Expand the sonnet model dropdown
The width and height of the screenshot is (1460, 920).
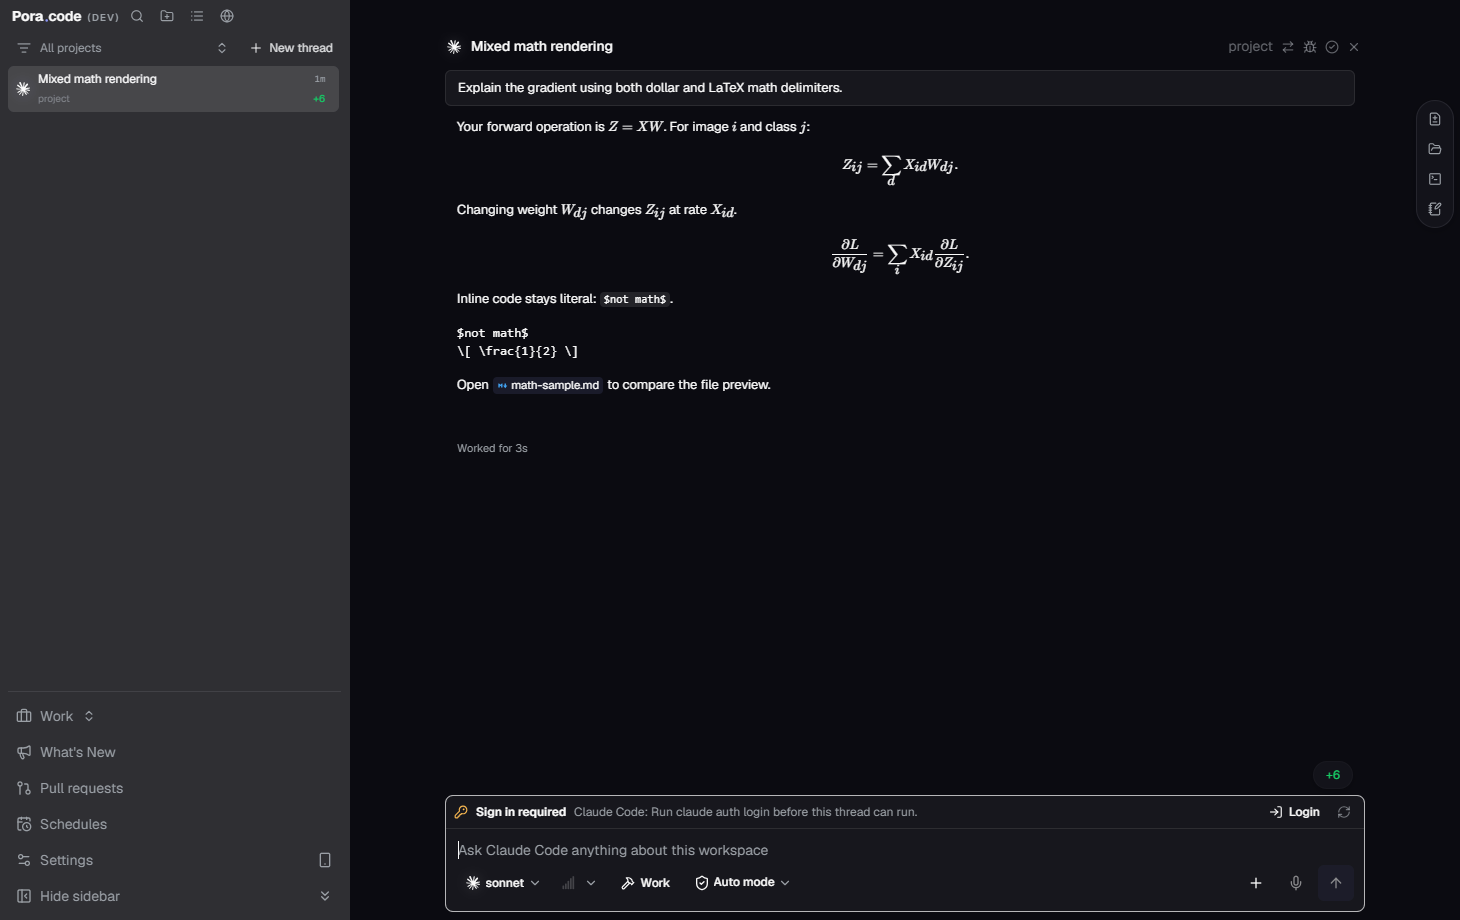(503, 883)
